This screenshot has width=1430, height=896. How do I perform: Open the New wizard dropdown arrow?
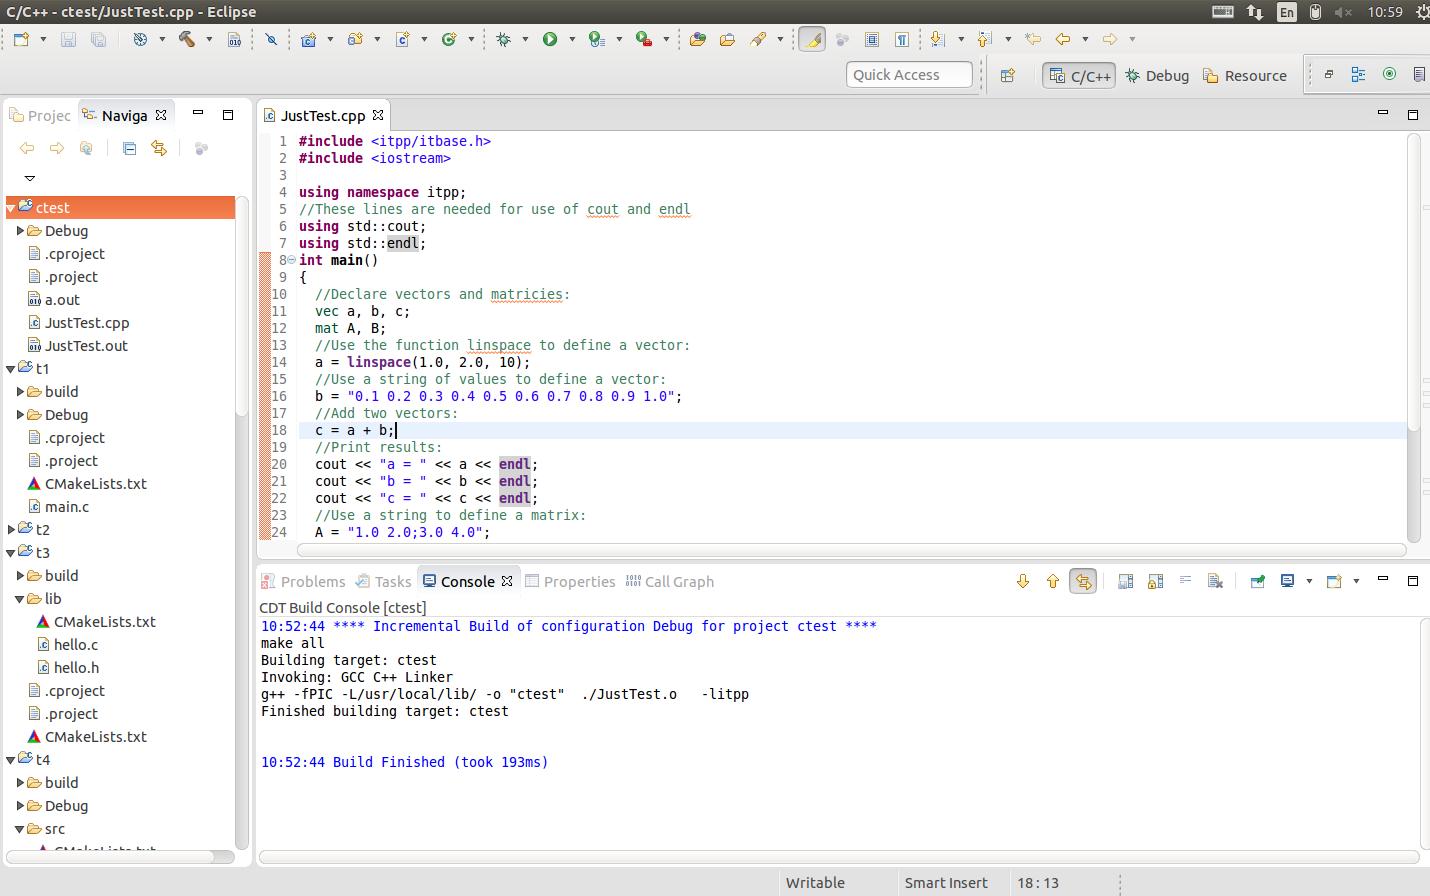pos(43,39)
